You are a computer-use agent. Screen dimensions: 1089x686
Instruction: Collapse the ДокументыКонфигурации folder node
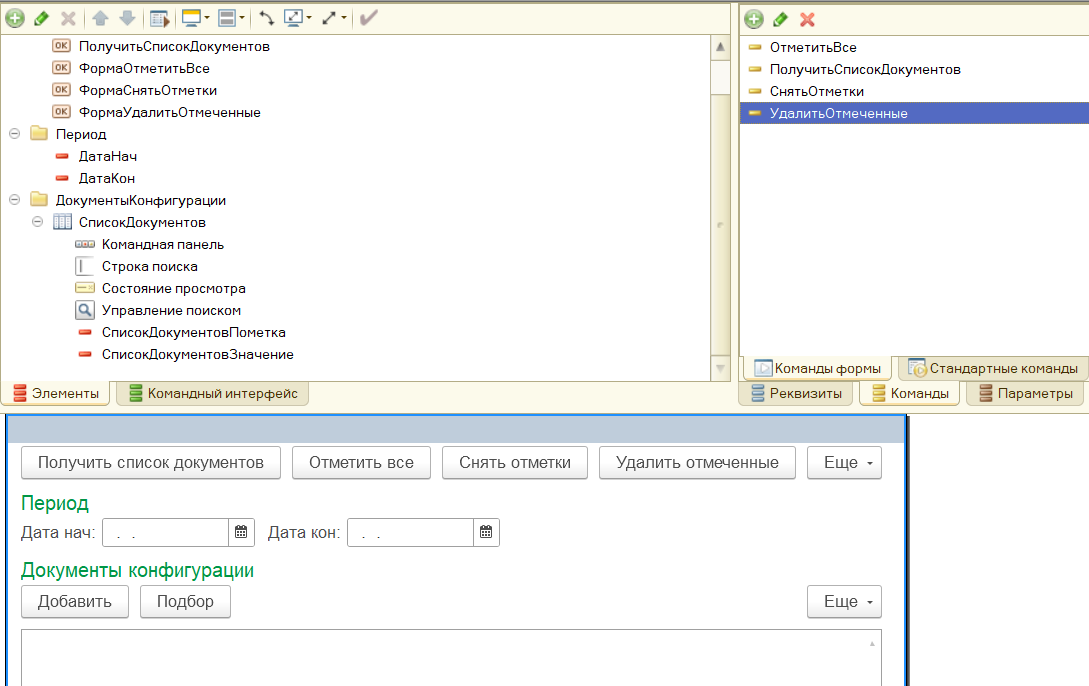click(15, 200)
